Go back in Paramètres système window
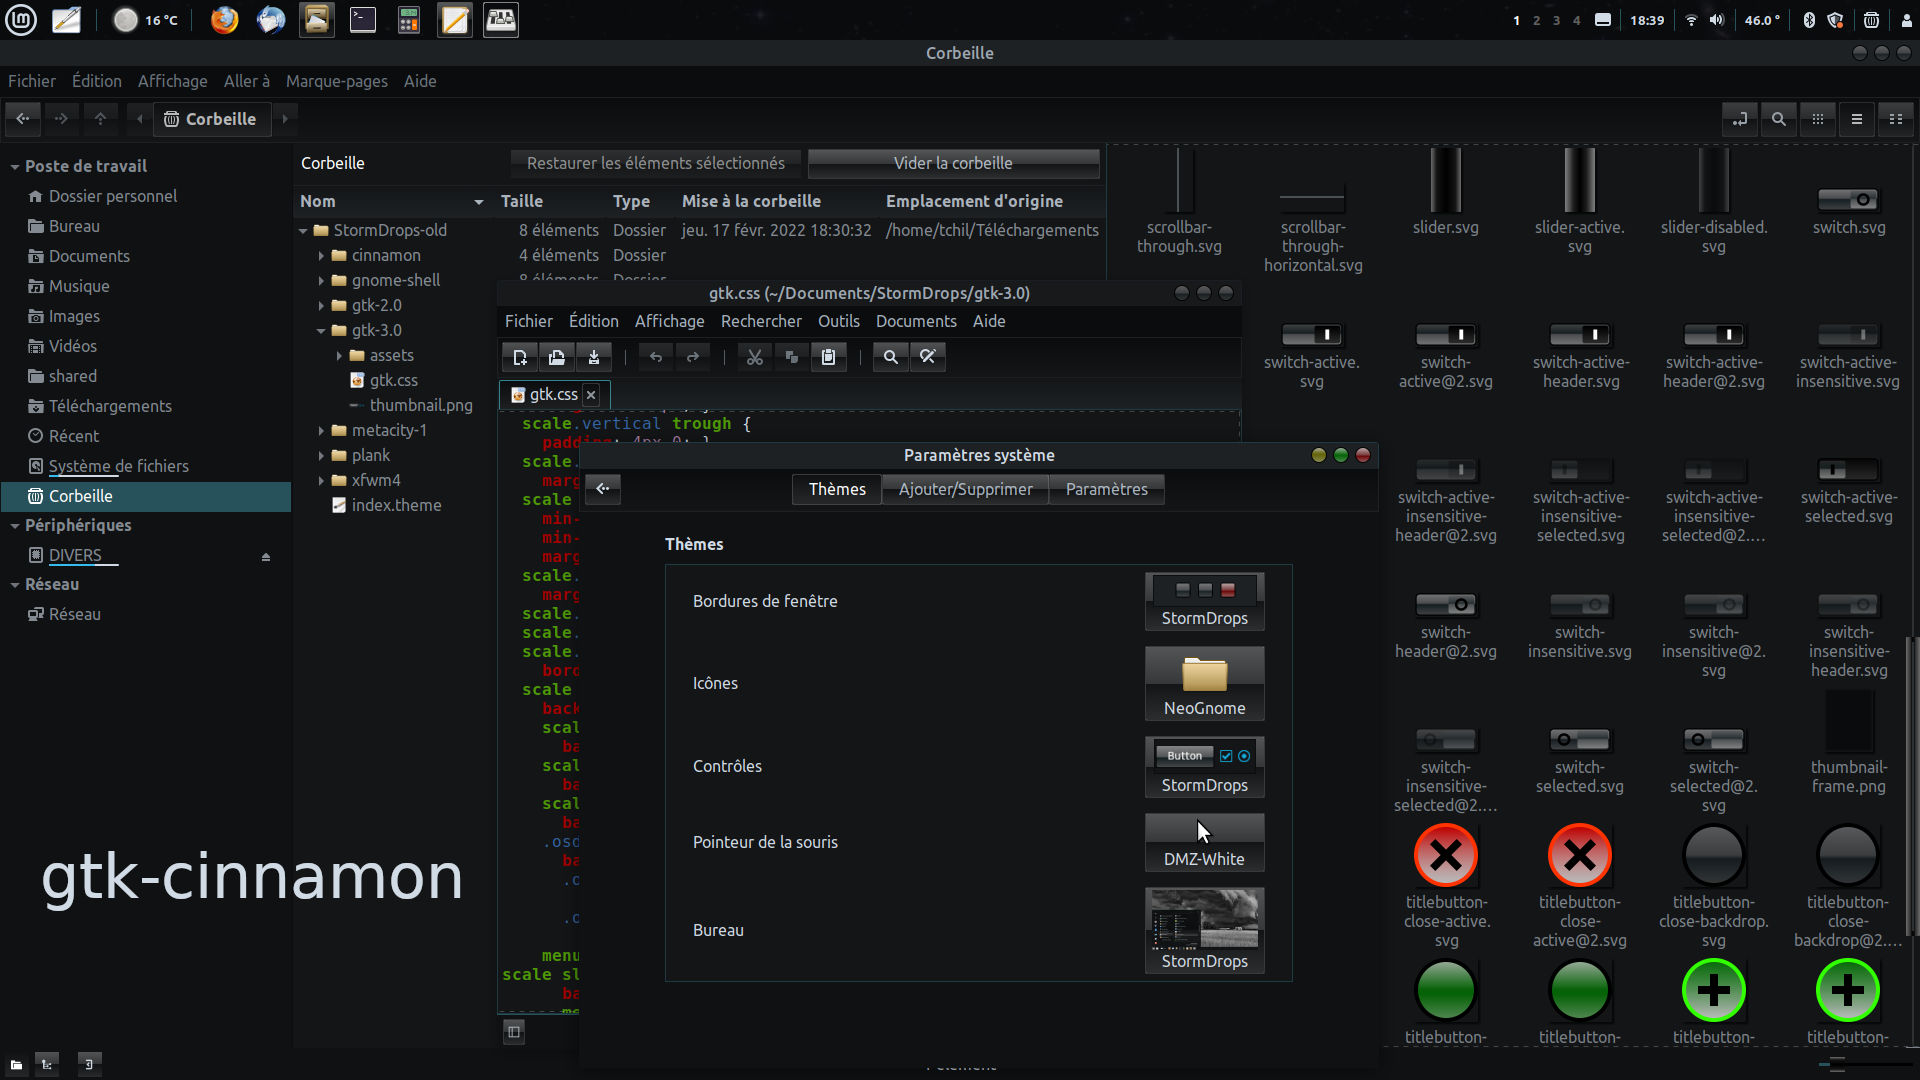 point(603,489)
